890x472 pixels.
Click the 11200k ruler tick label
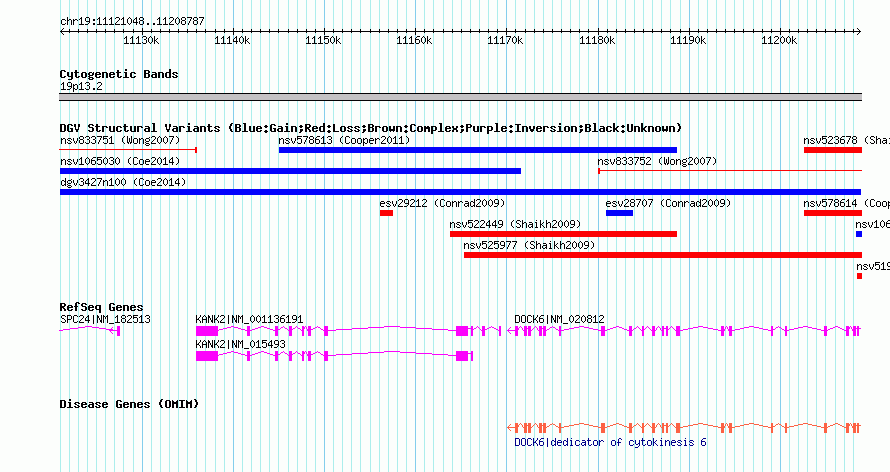coord(779,40)
